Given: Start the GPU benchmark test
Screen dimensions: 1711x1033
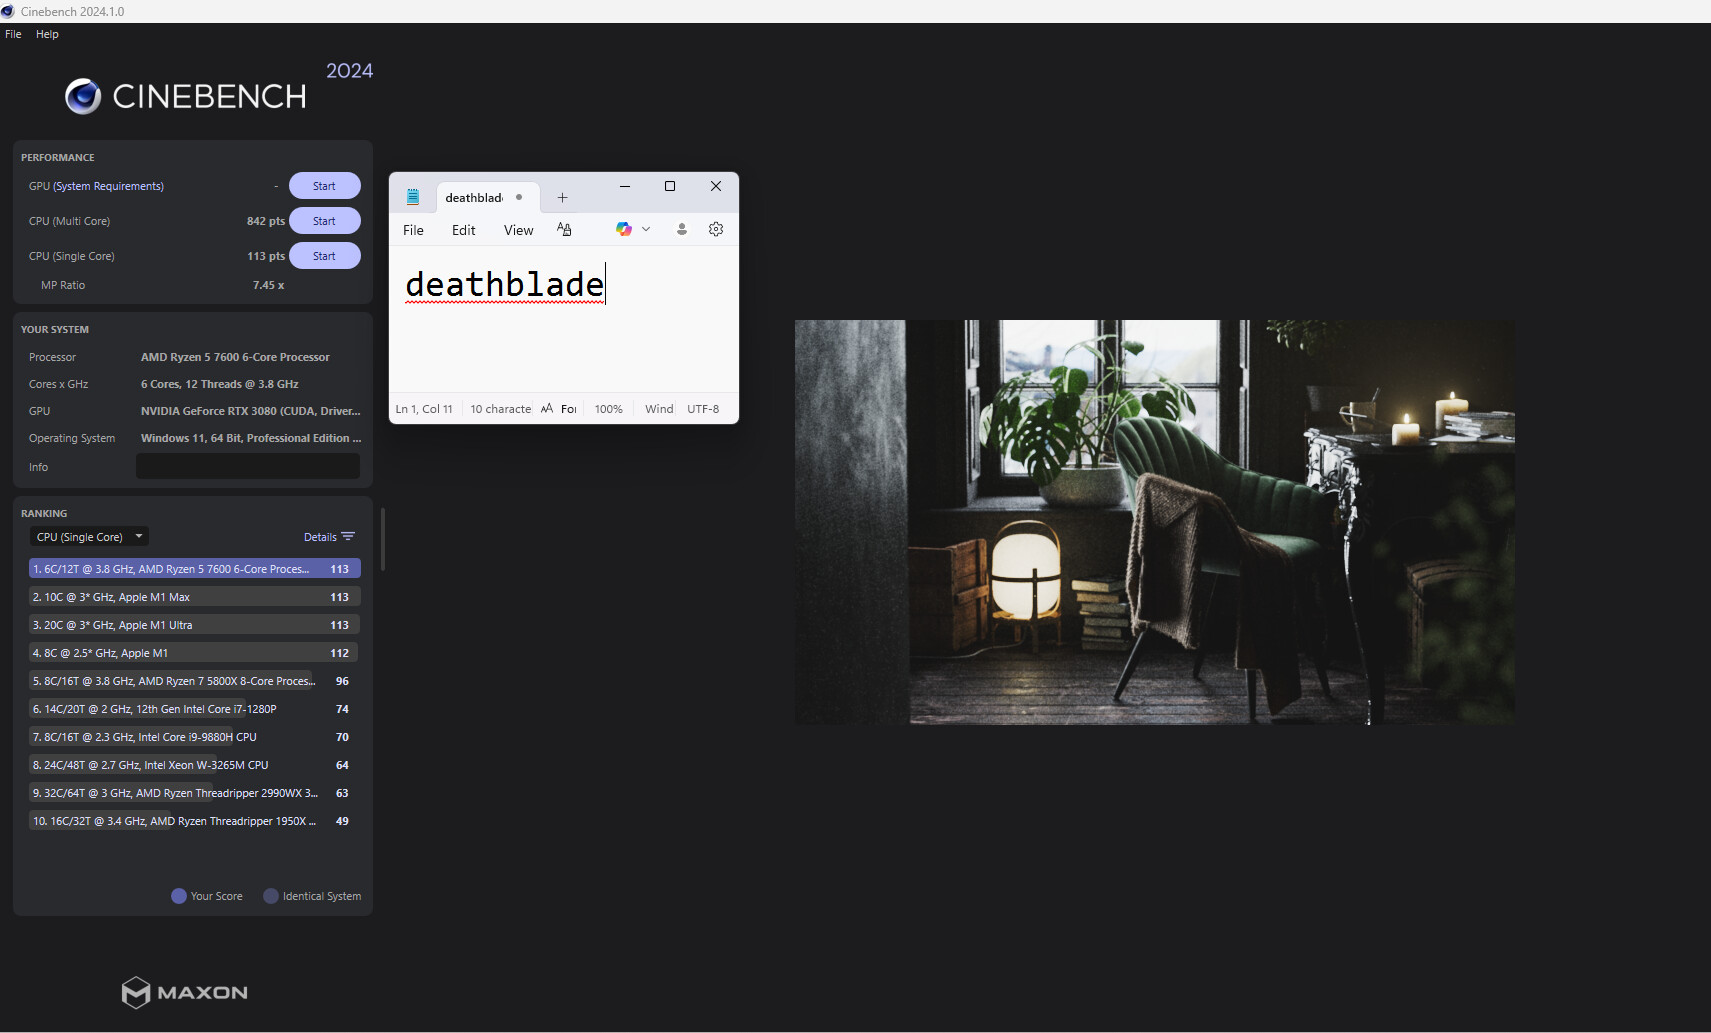Looking at the screenshot, I should (x=324, y=186).
